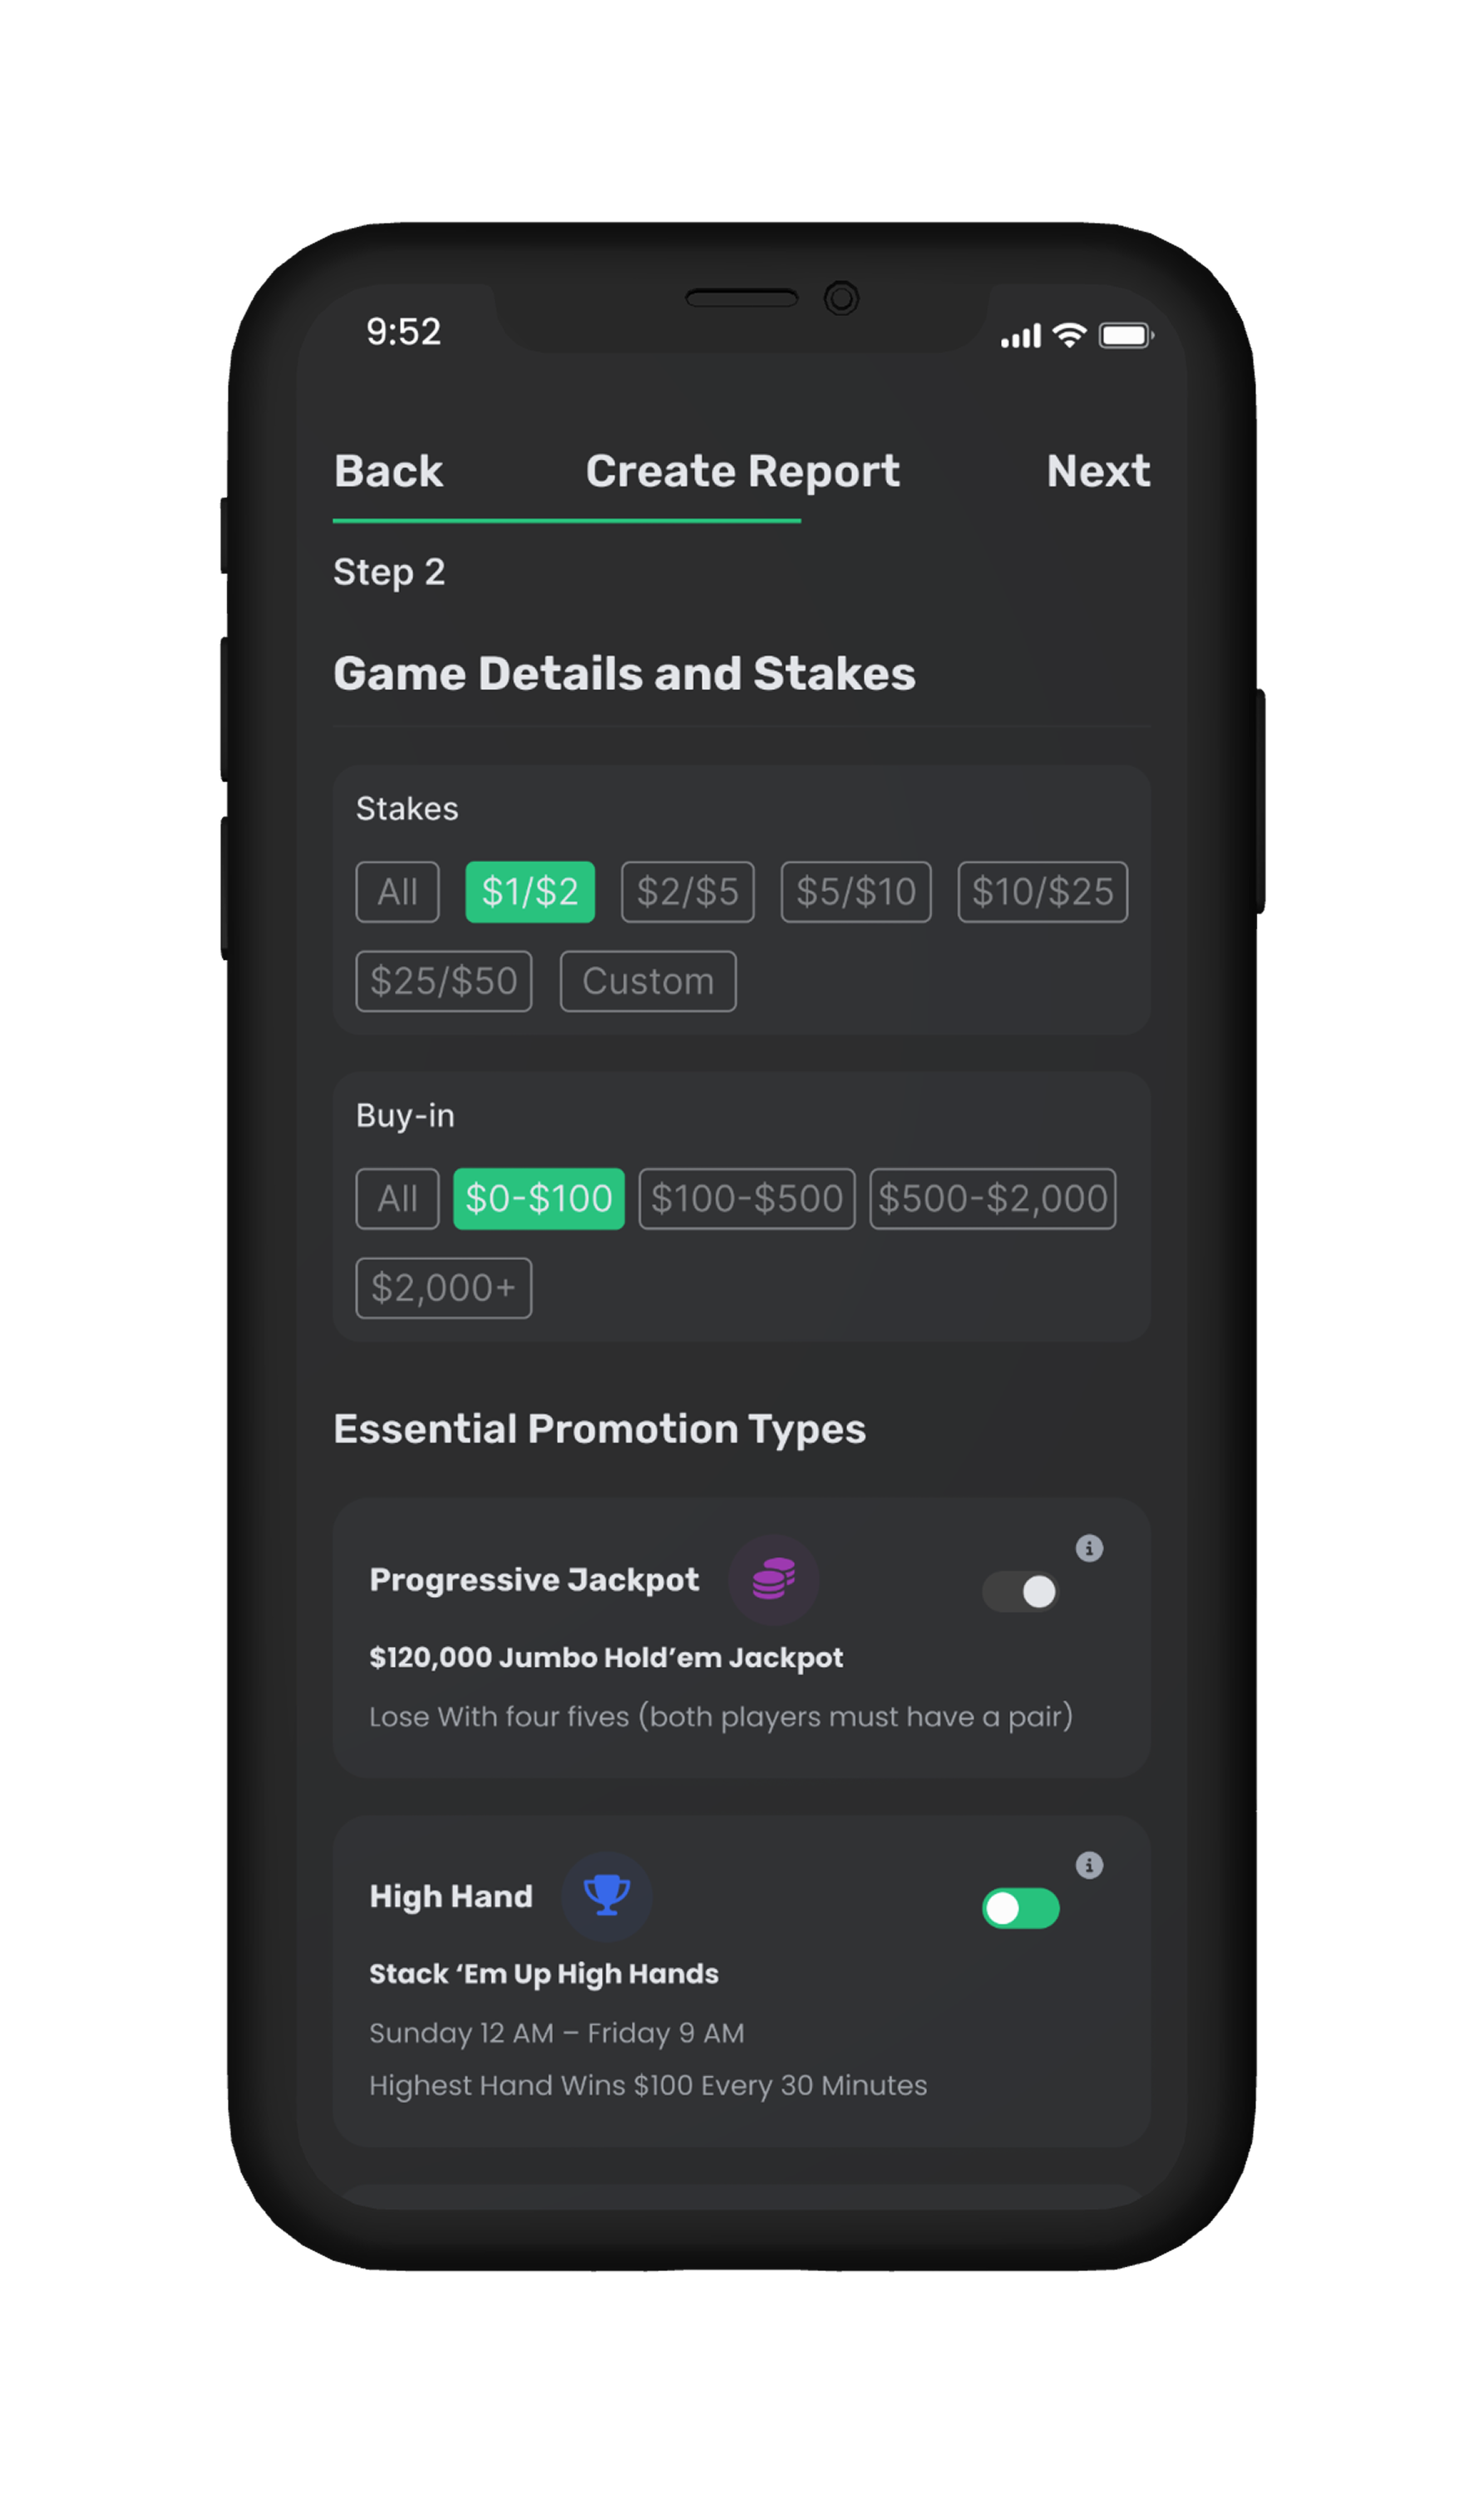Select Custom stakes option
1484x2494 pixels.
(x=648, y=981)
